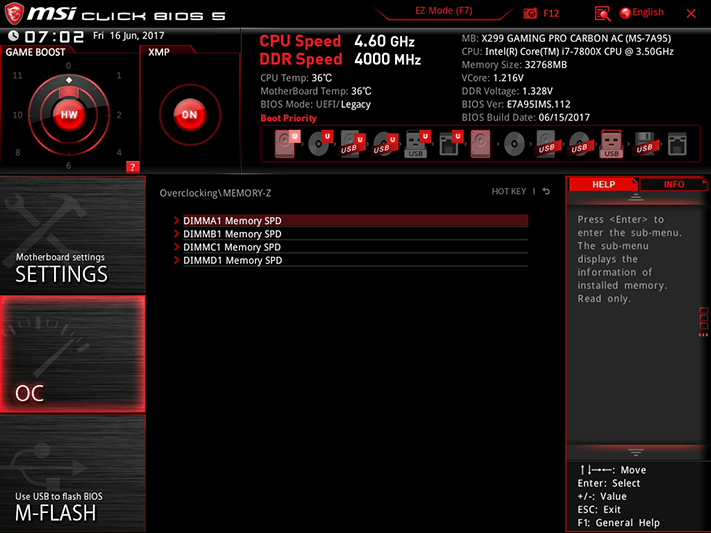Switch to the HELP tab

(x=603, y=184)
